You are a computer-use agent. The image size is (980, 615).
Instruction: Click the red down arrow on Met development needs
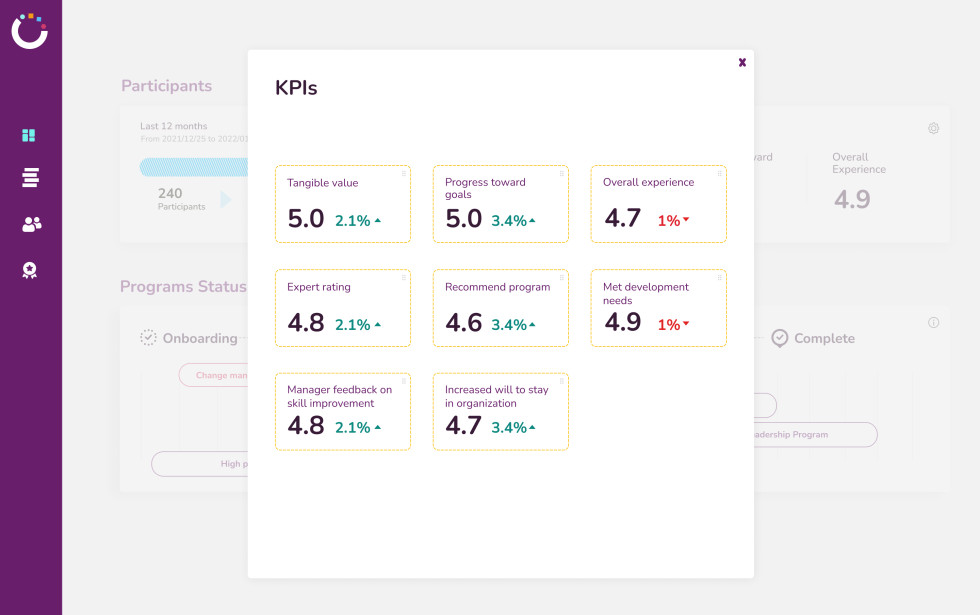[x=686, y=325]
